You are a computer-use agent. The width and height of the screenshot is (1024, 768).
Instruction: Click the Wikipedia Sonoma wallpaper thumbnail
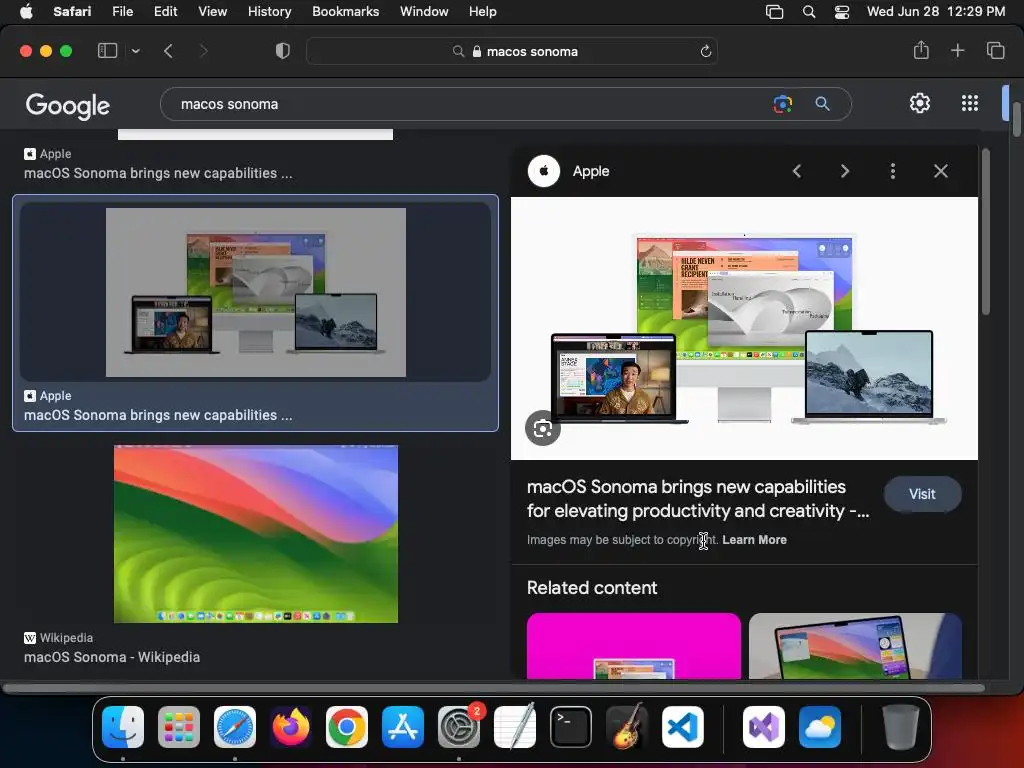(x=256, y=534)
